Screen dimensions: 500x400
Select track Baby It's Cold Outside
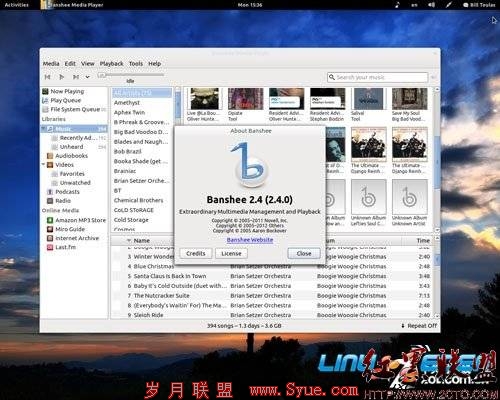point(180,286)
